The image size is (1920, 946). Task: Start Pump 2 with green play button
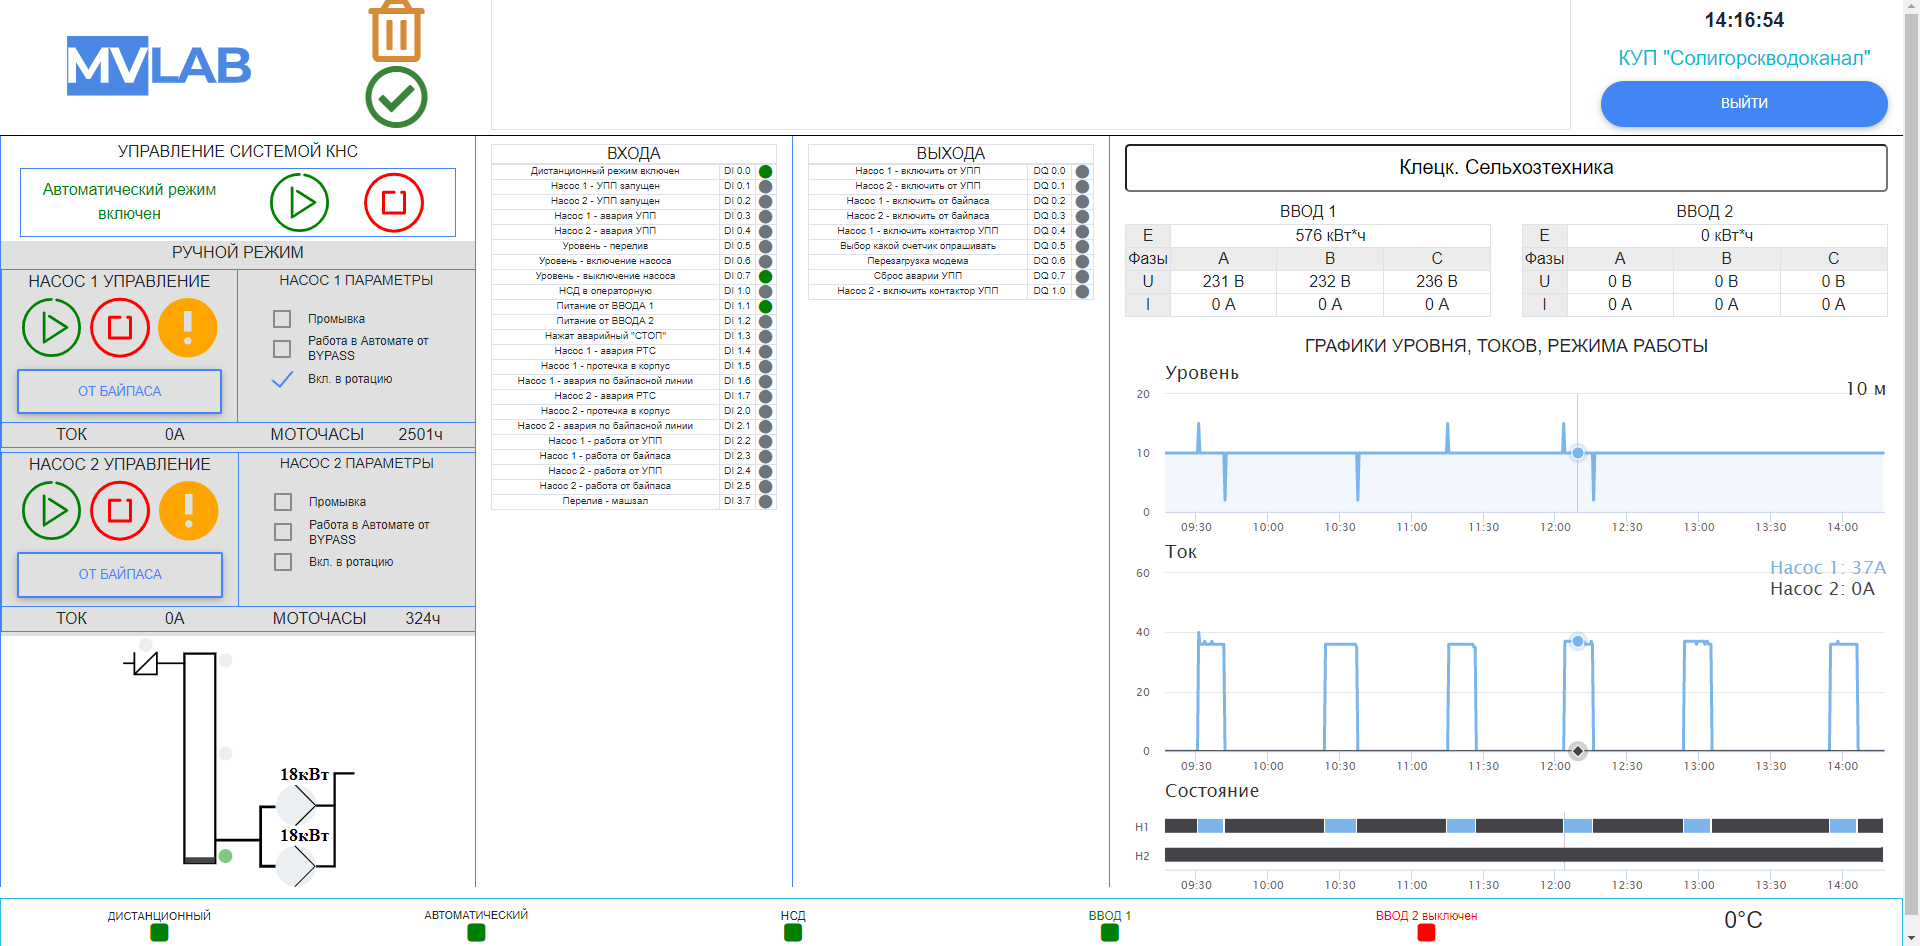[52, 510]
